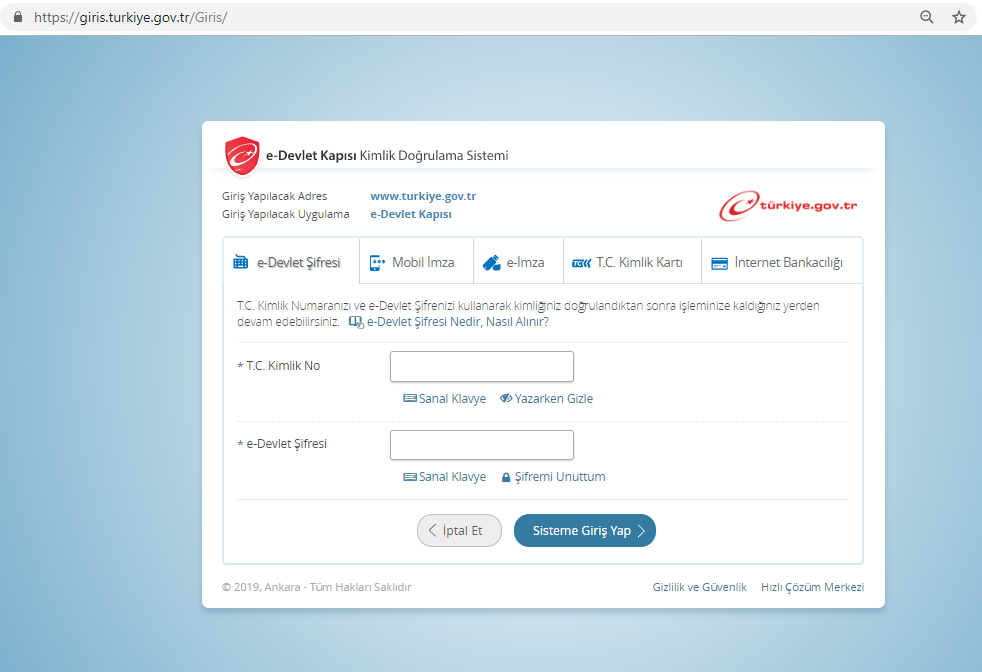
Task: Toggle Yazarken Gizle to hide typing
Action: tap(546, 398)
